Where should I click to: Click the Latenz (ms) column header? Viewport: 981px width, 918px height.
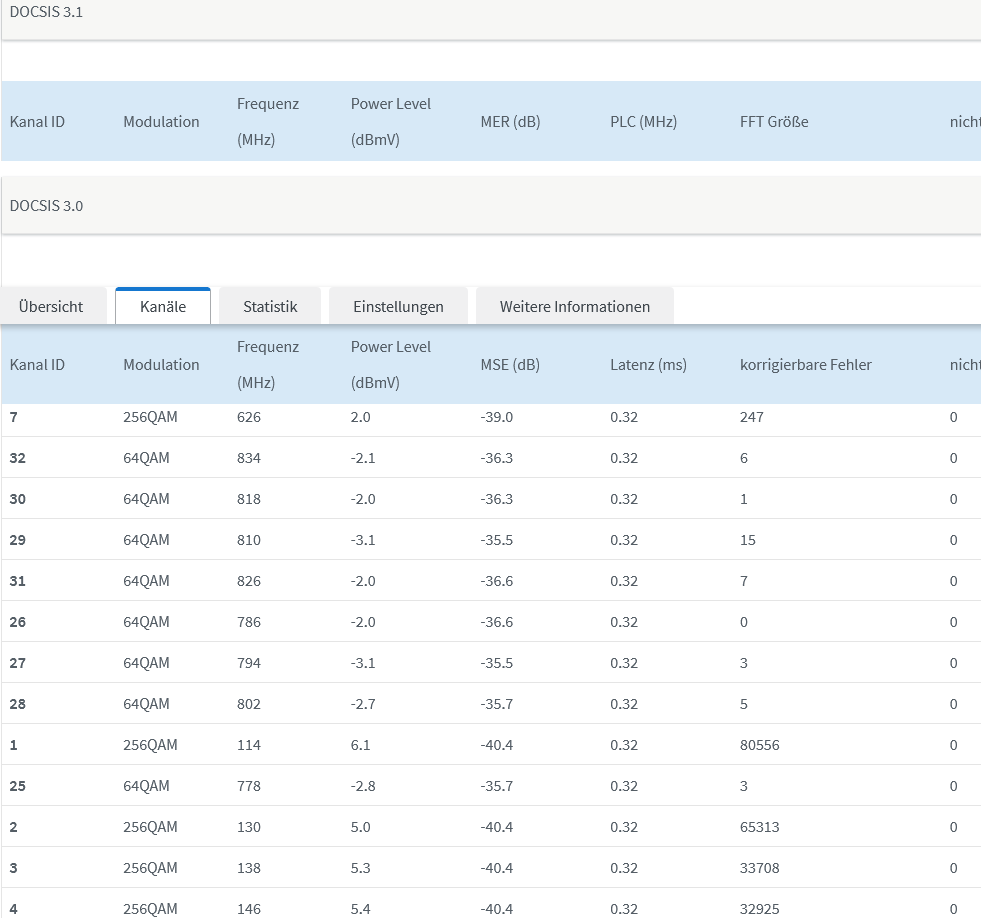pyautogui.click(x=648, y=365)
